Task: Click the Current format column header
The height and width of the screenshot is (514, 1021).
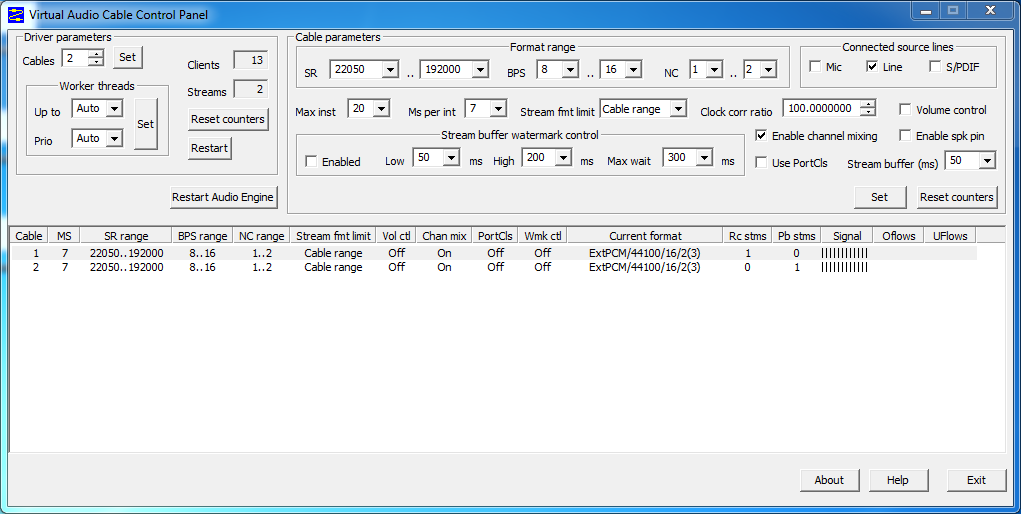Action: coord(645,236)
